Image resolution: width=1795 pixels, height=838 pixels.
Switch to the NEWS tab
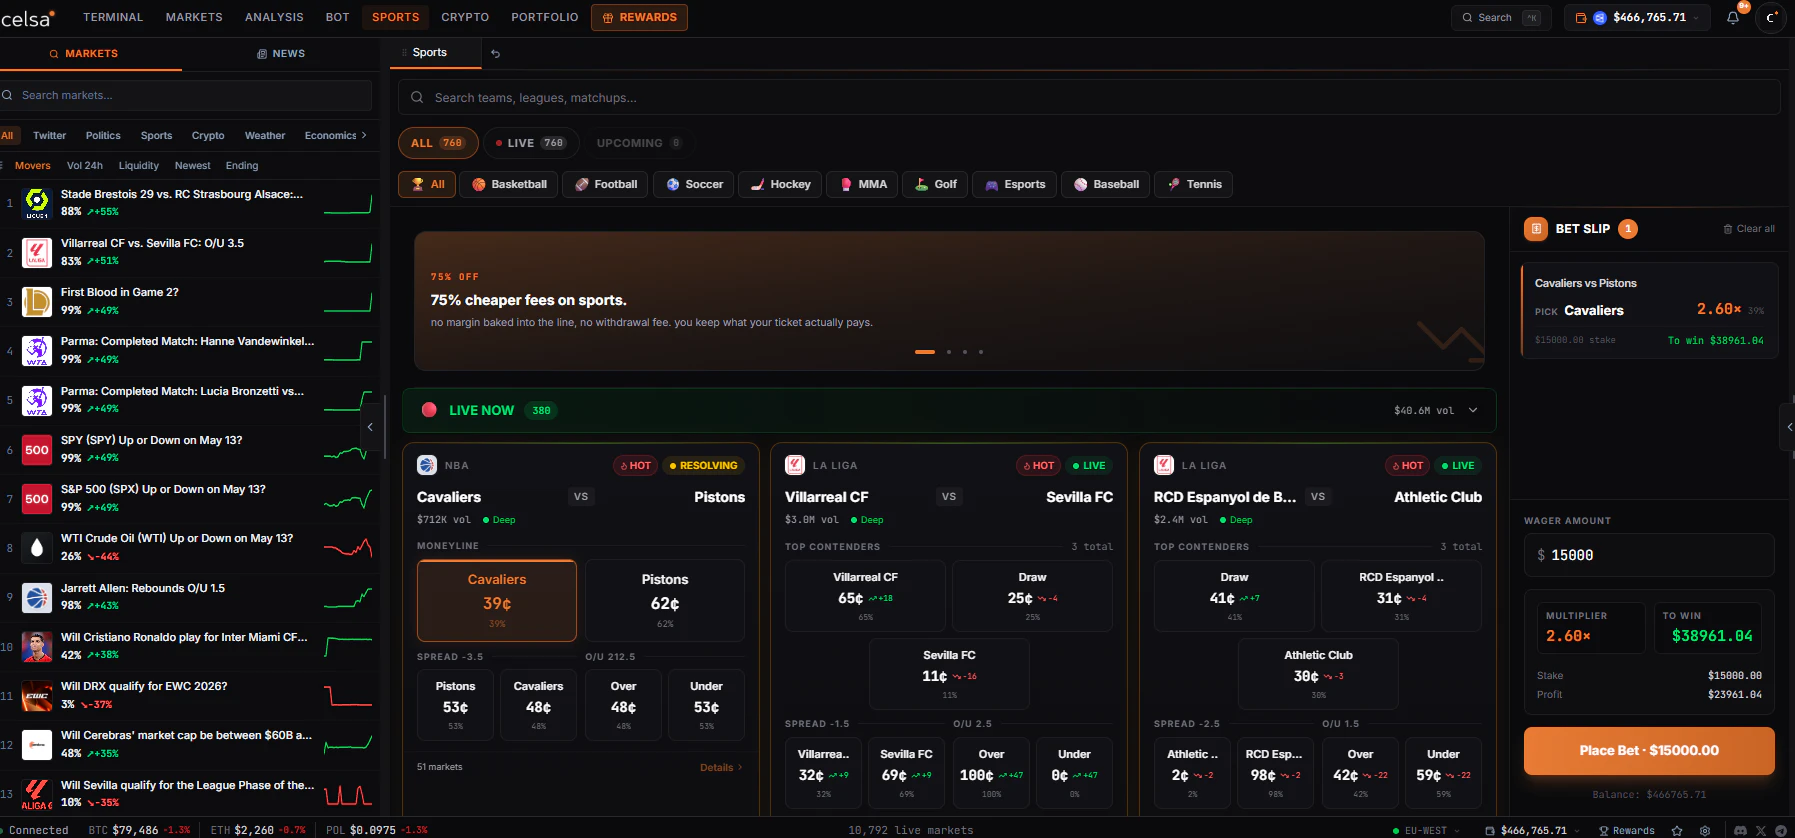[x=281, y=54]
